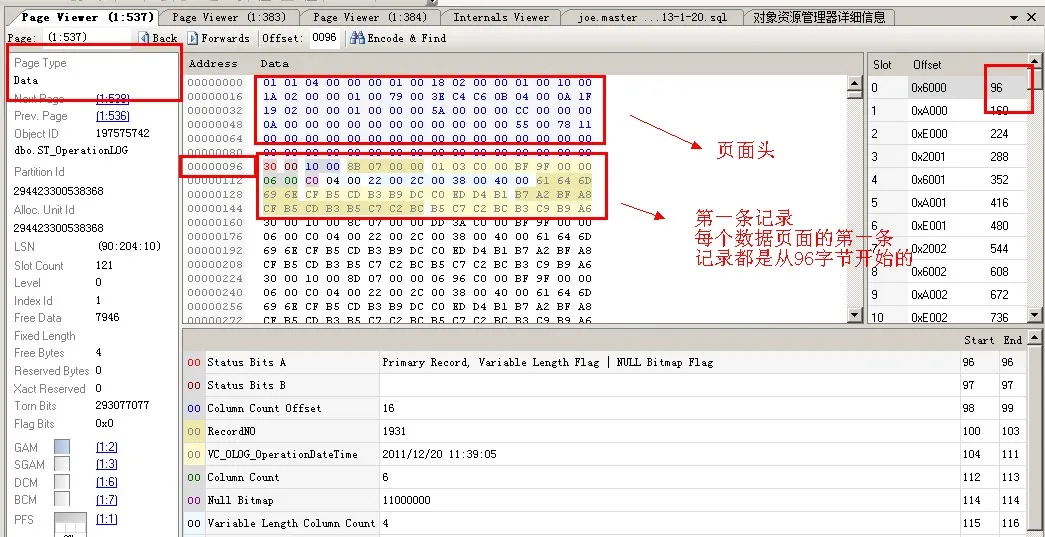1045x537 pixels.
Task: Click the Page Type value Data
Action: point(26,80)
